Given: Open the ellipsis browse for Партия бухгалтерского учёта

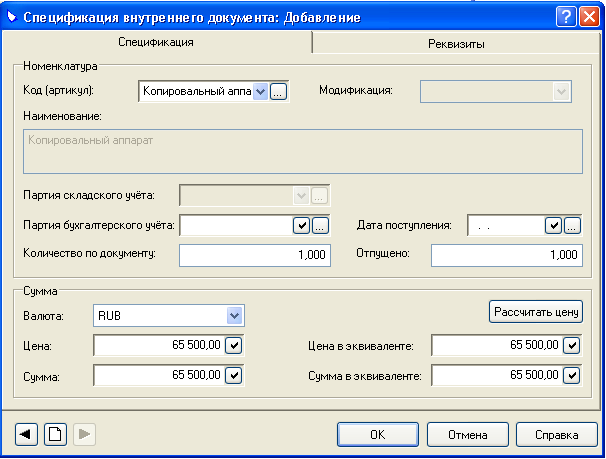Looking at the screenshot, I should [x=320, y=226].
